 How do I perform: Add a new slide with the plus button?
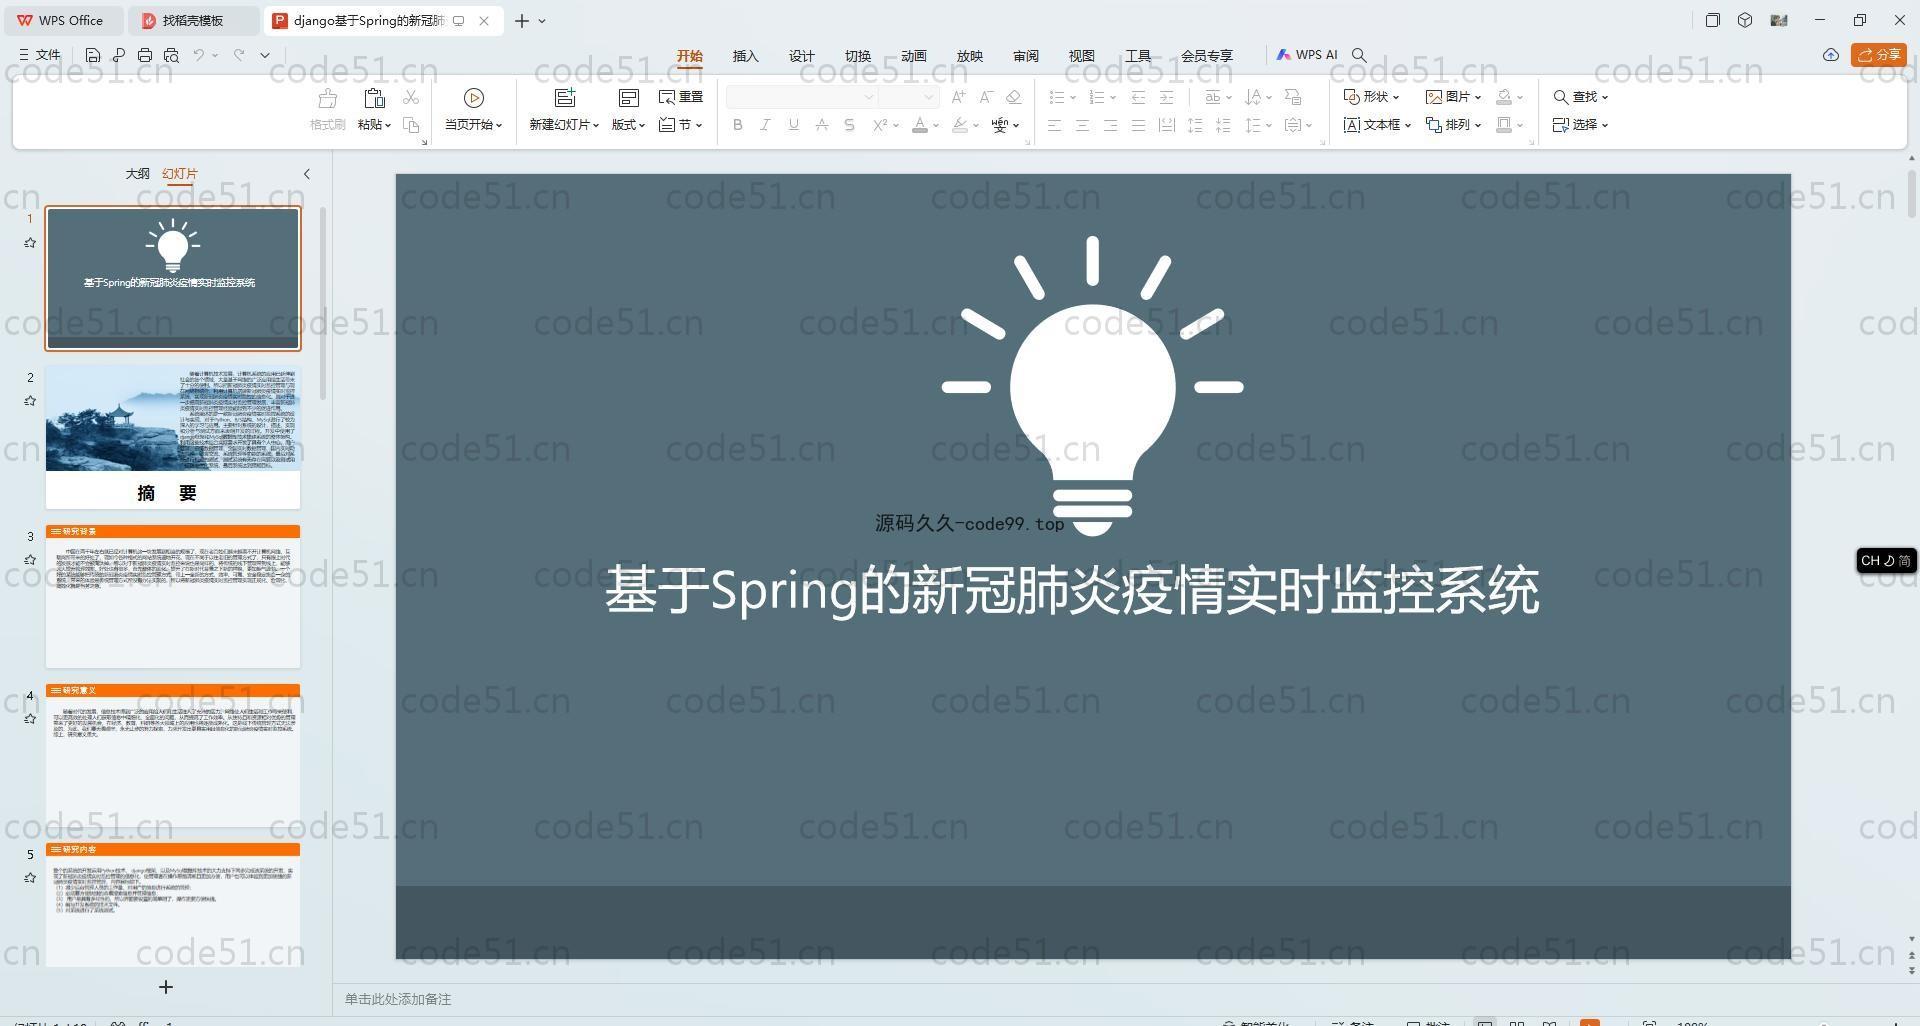pyautogui.click(x=166, y=987)
